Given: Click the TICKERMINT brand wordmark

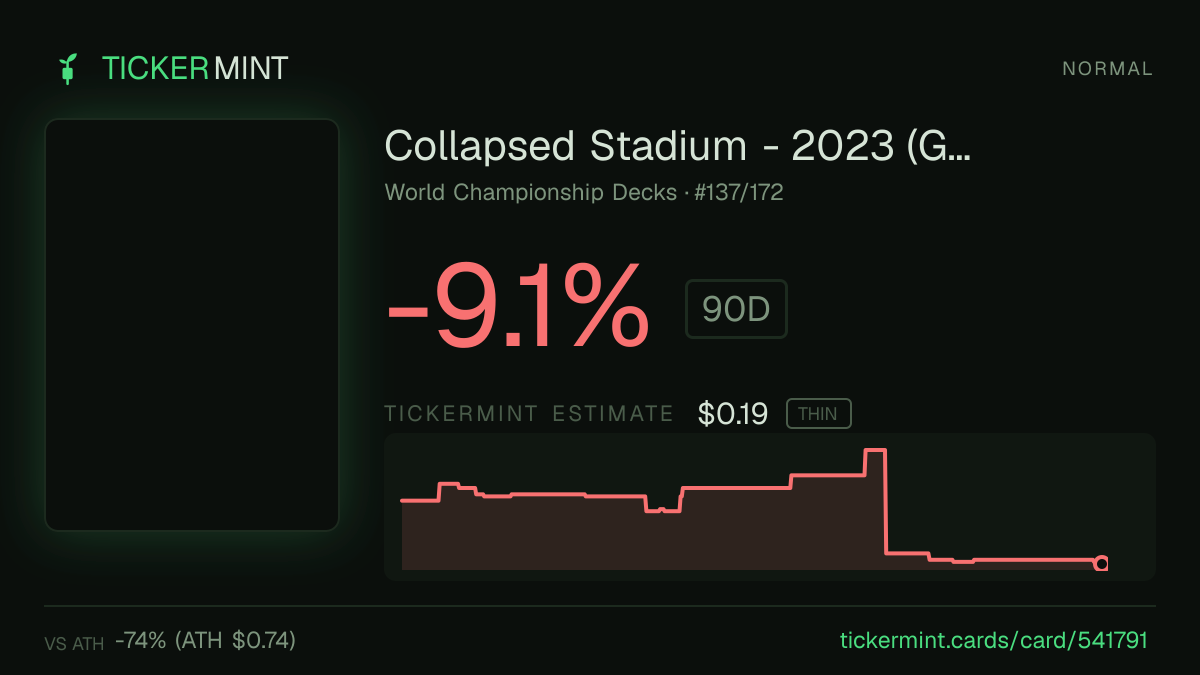Looking at the screenshot, I should click(195, 68).
